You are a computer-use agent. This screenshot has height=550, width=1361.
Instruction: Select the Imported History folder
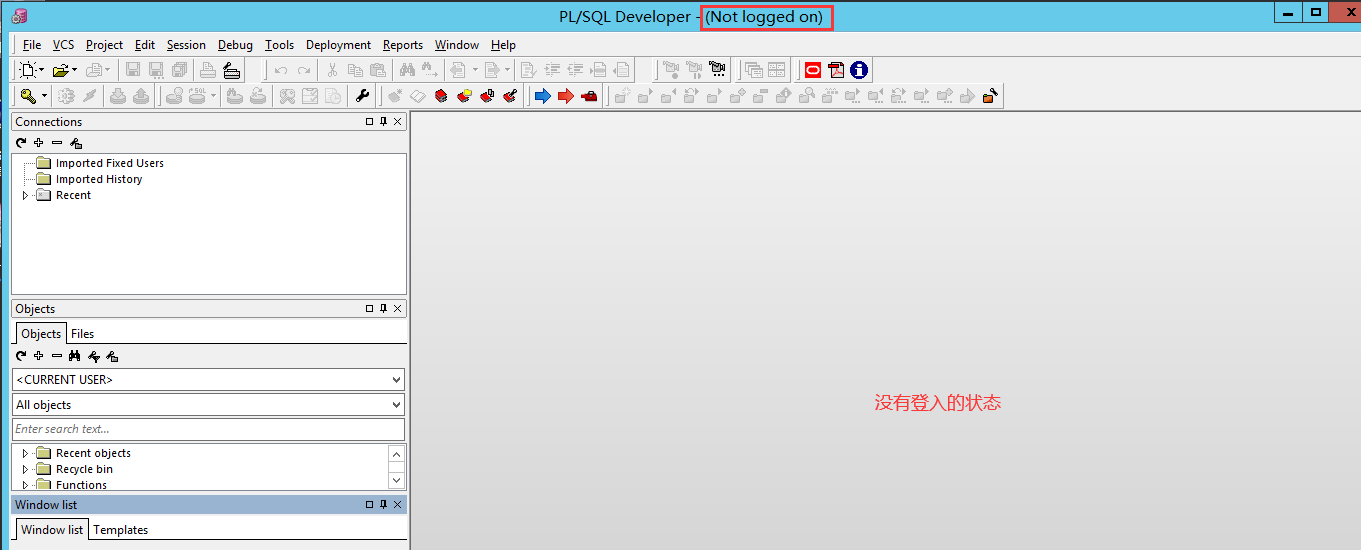point(99,179)
